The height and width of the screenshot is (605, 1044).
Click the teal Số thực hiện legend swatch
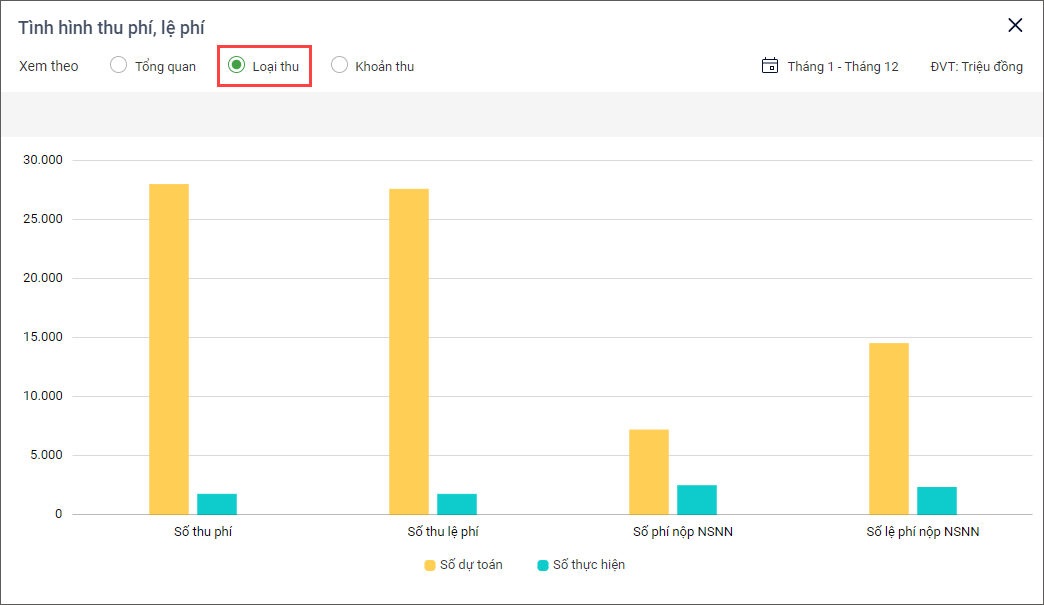pos(543,565)
